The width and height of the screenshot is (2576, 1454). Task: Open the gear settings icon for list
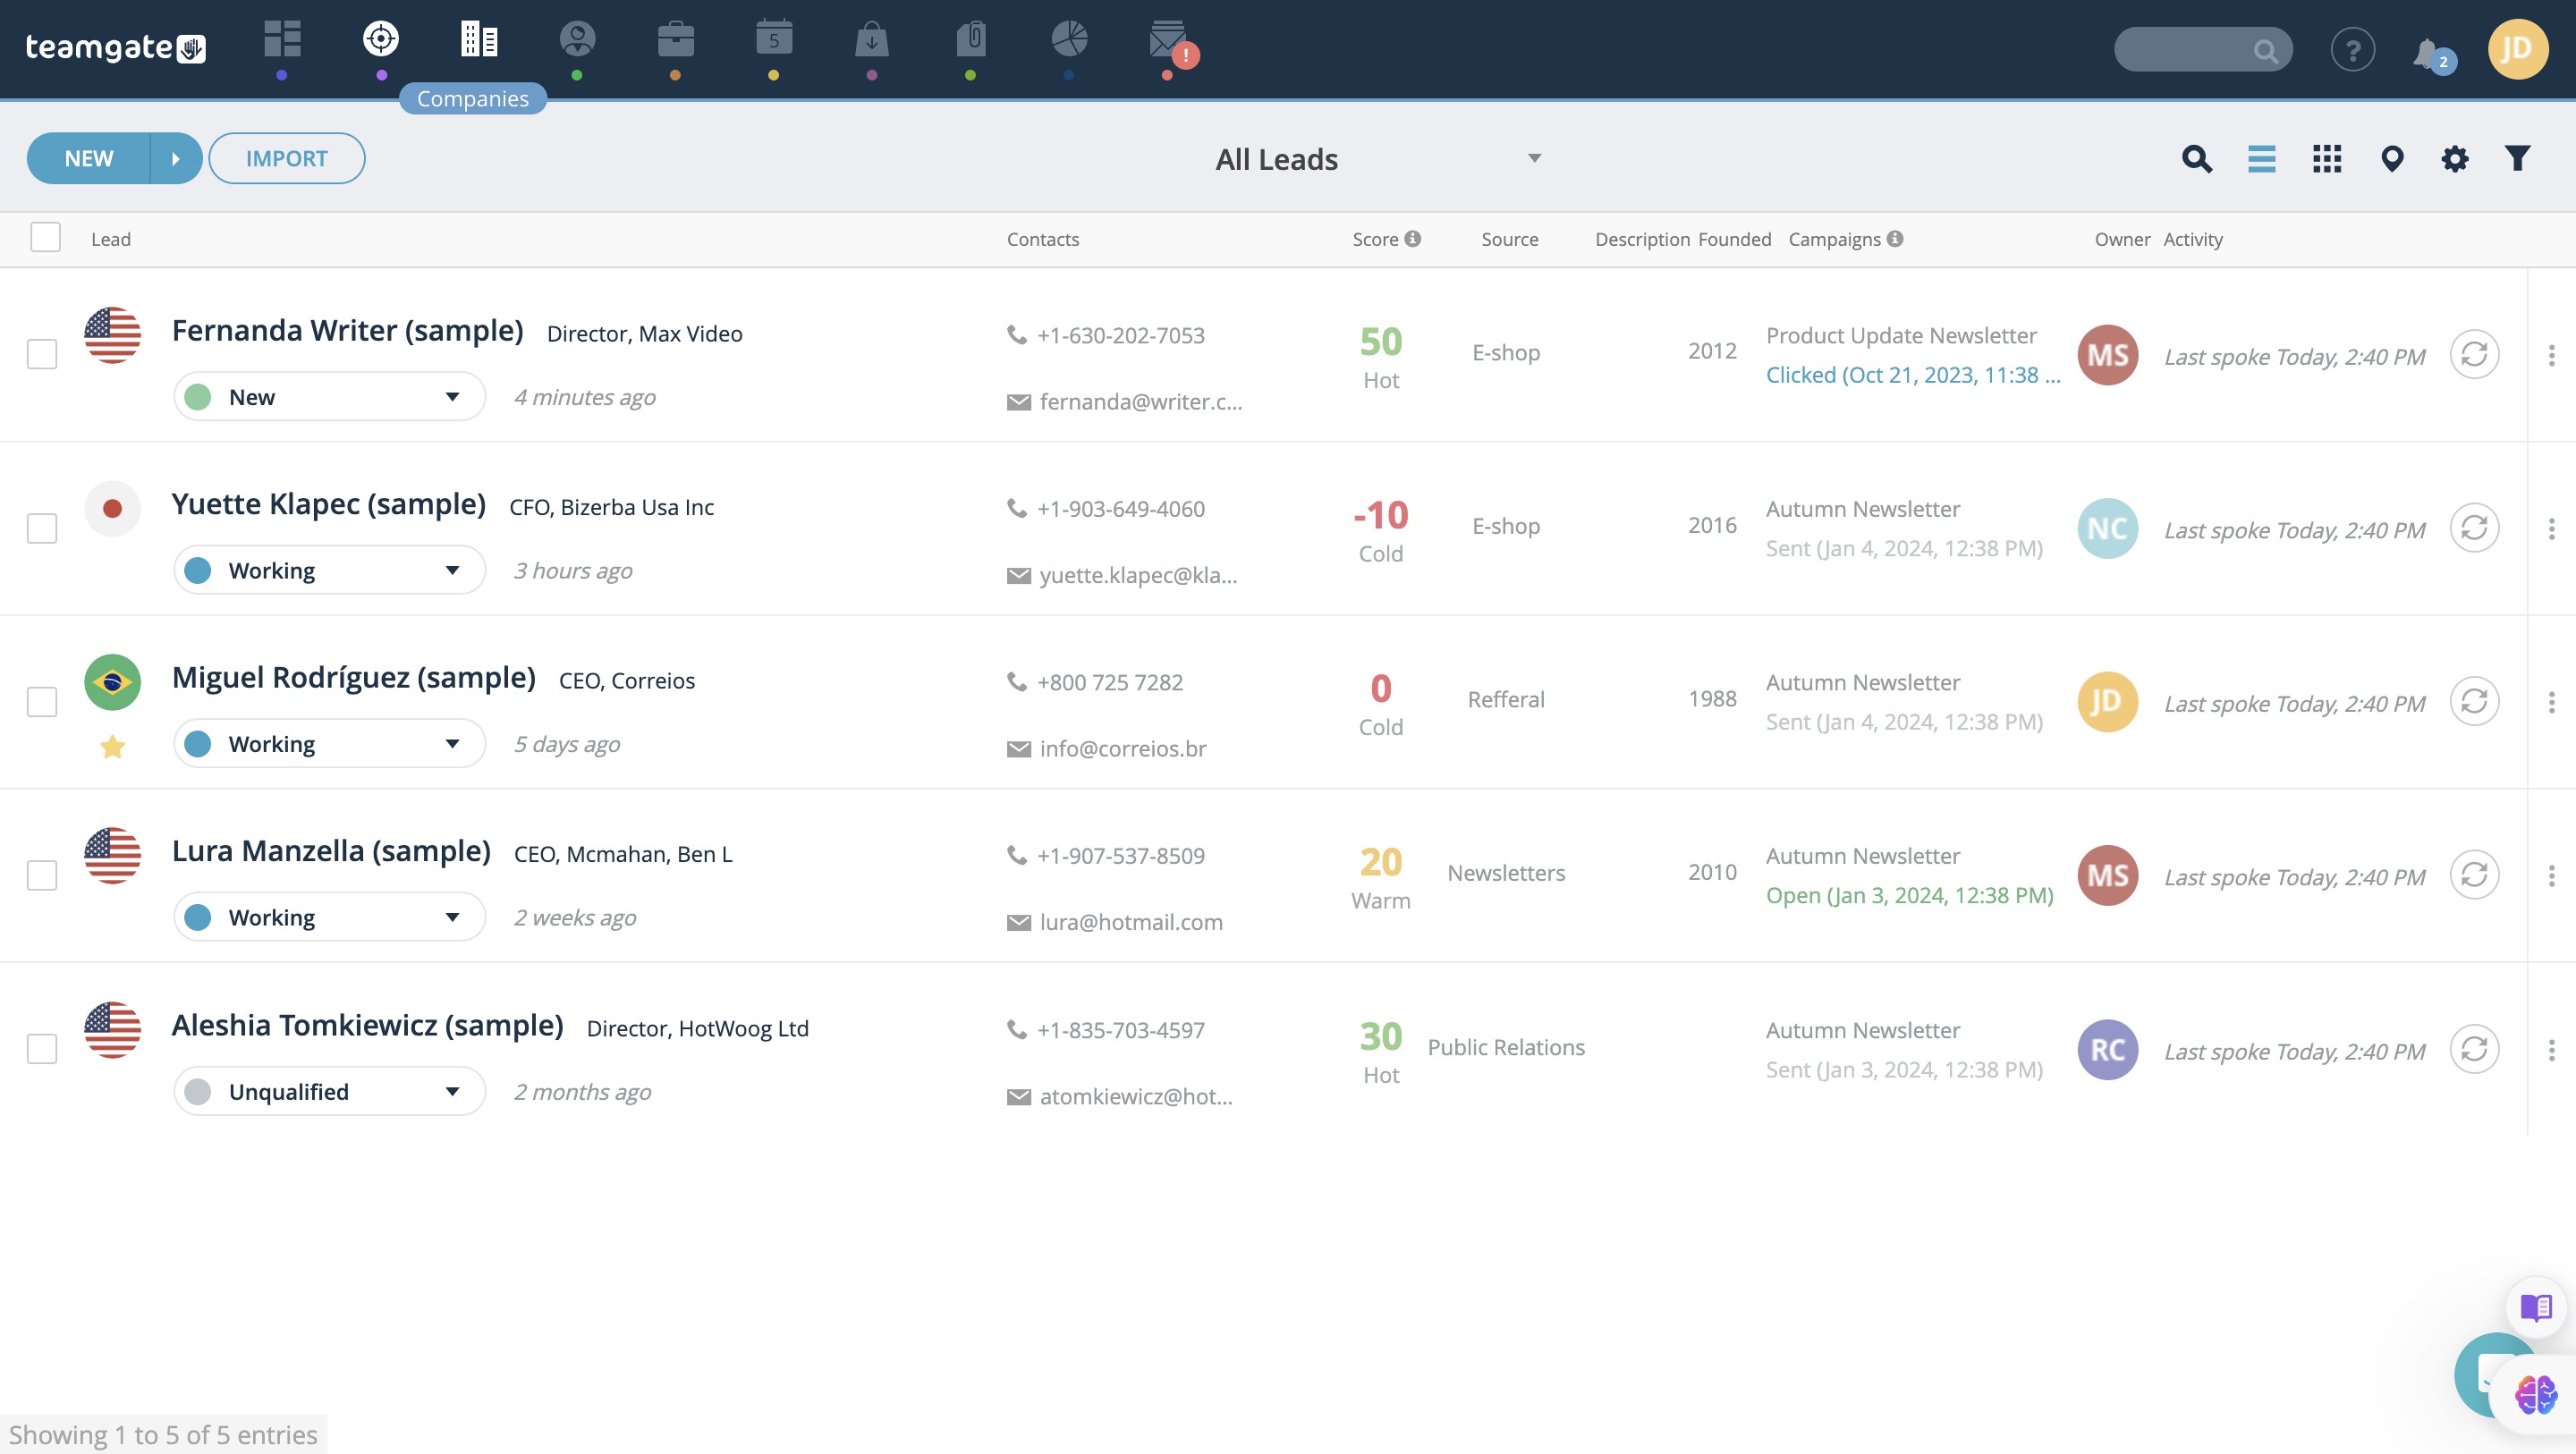coord(2455,158)
